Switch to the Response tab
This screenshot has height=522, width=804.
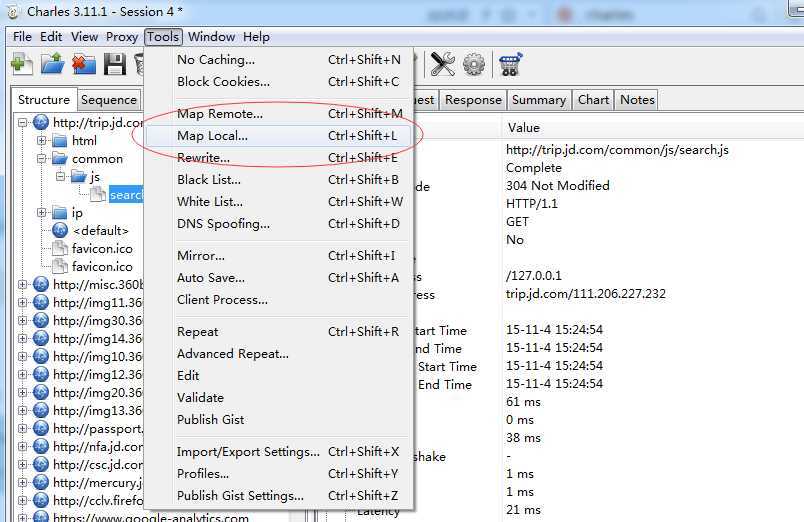point(473,99)
